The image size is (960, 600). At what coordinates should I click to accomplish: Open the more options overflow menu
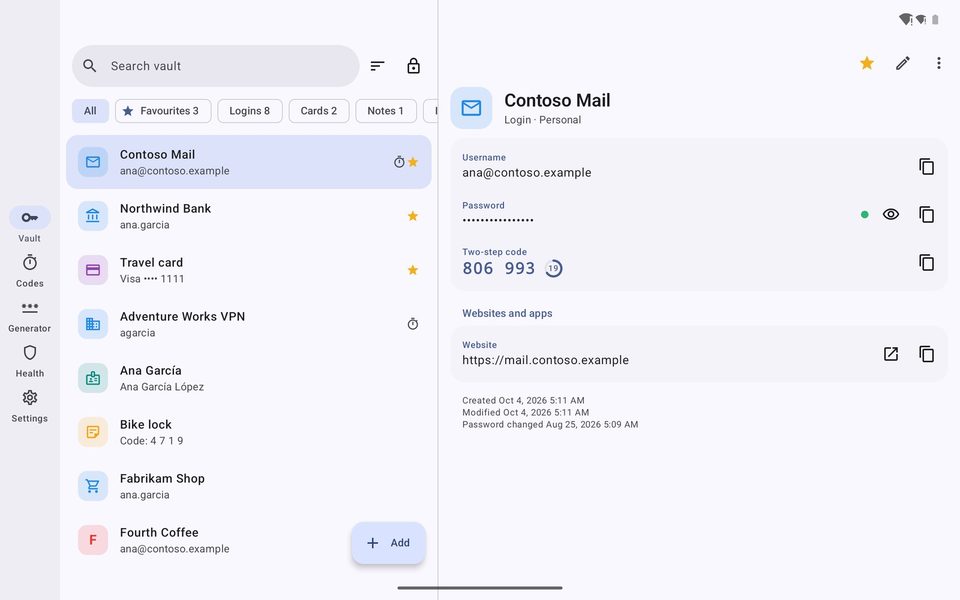938,63
